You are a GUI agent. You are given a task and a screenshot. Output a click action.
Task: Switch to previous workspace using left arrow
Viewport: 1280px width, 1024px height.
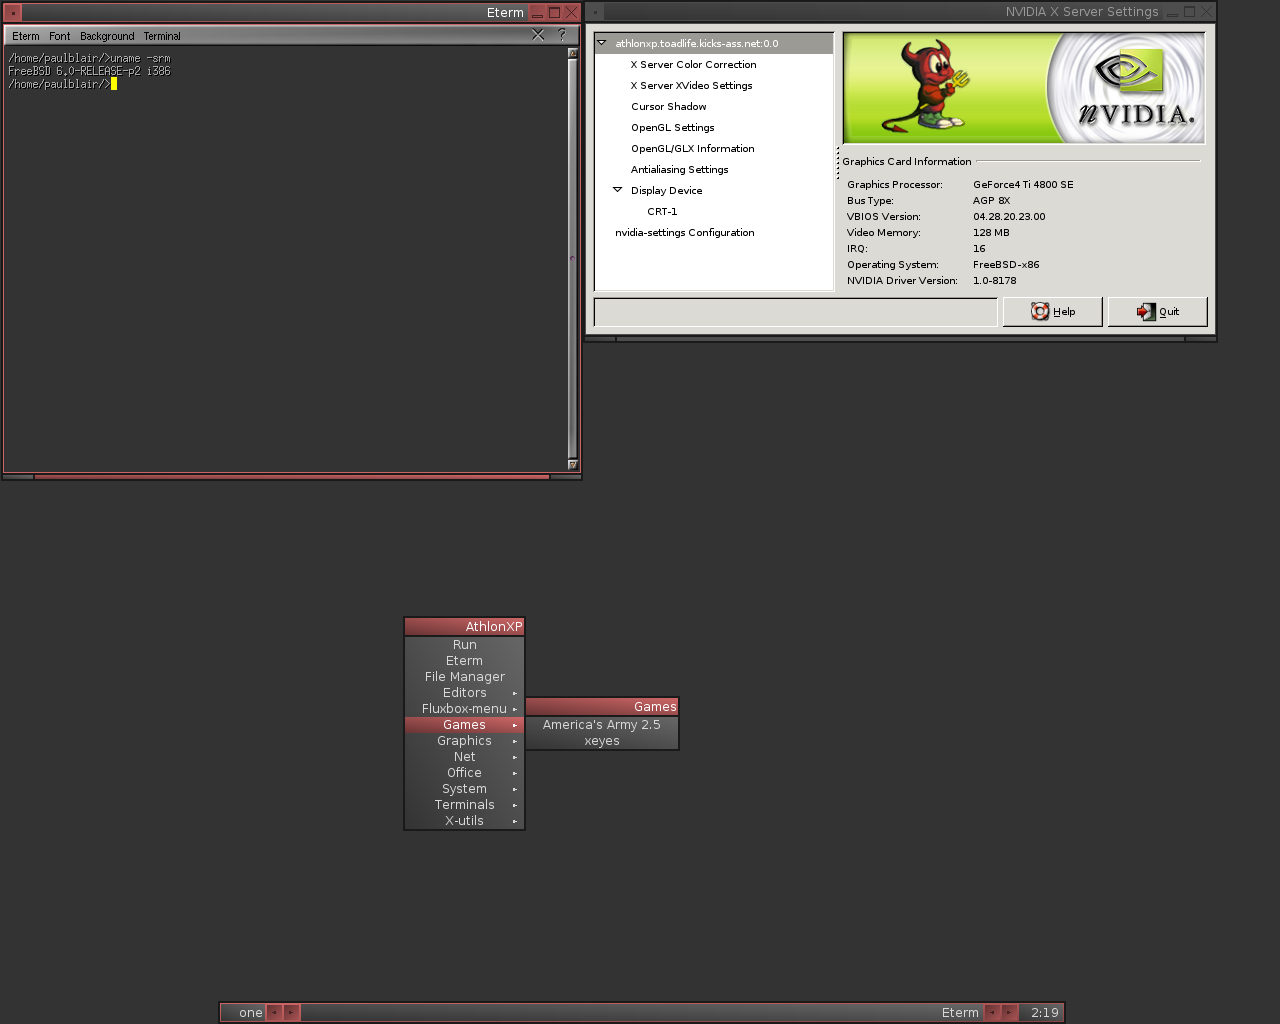coord(274,1012)
